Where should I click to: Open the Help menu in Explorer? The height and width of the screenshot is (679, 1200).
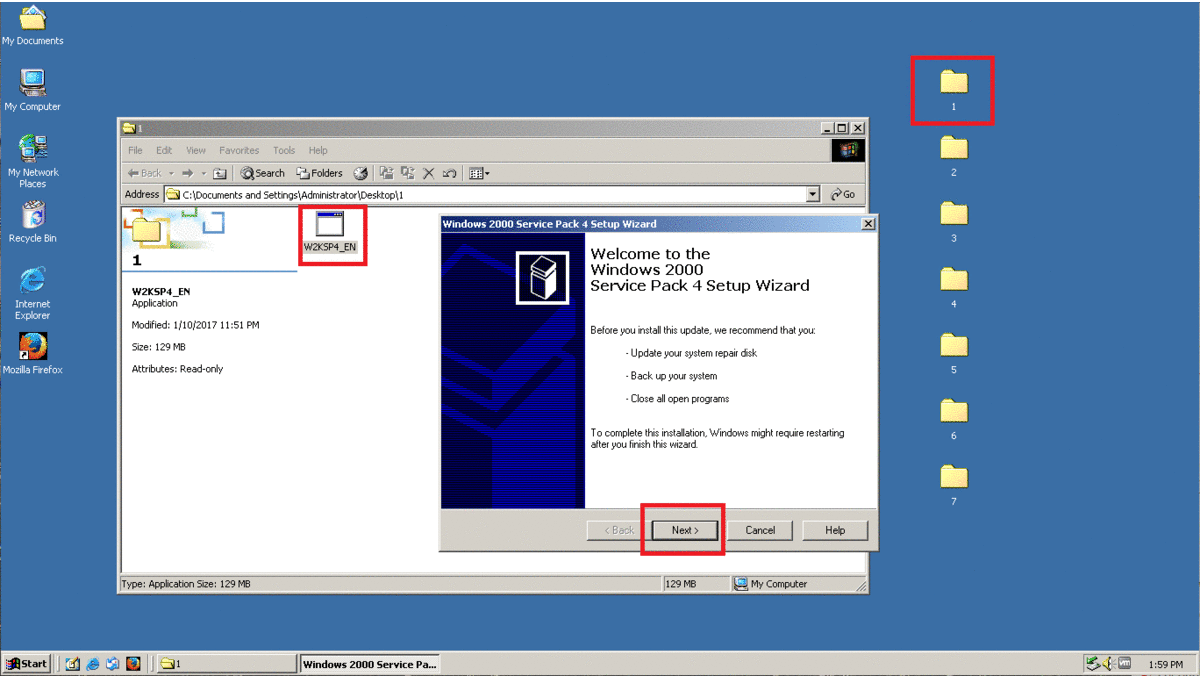click(318, 150)
